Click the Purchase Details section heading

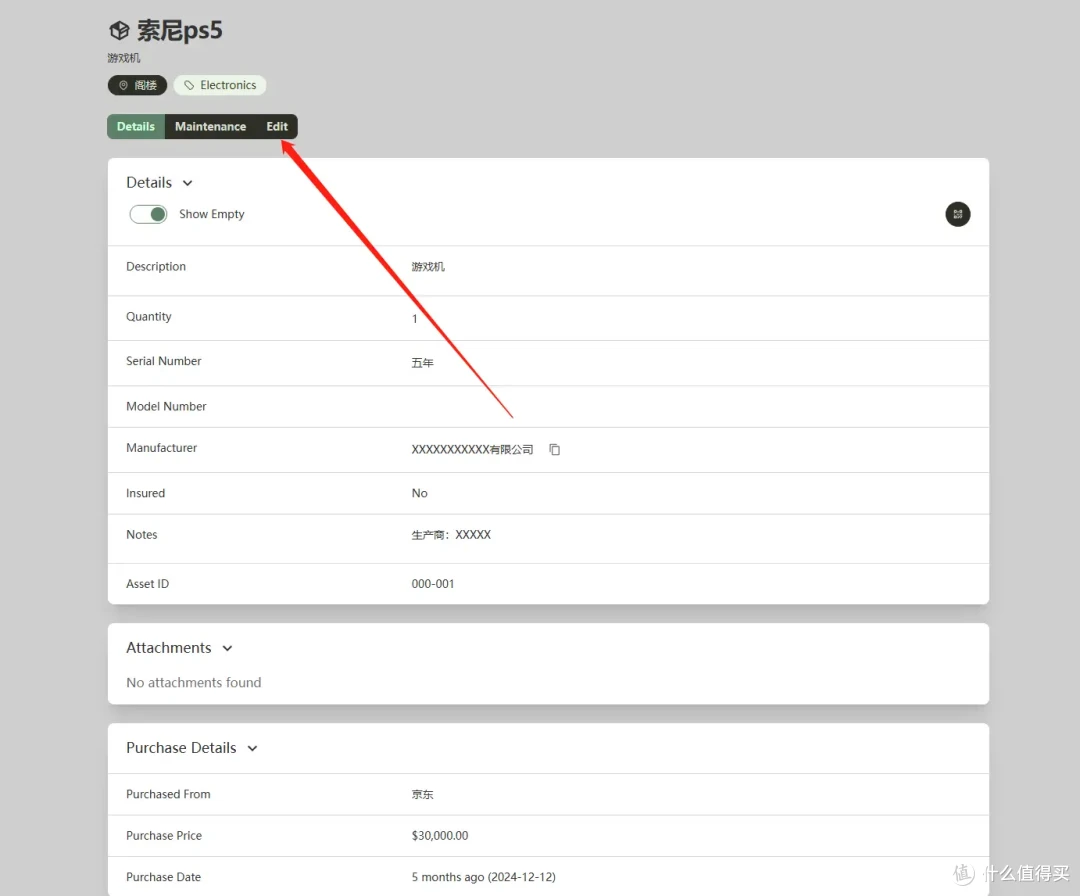pos(181,748)
